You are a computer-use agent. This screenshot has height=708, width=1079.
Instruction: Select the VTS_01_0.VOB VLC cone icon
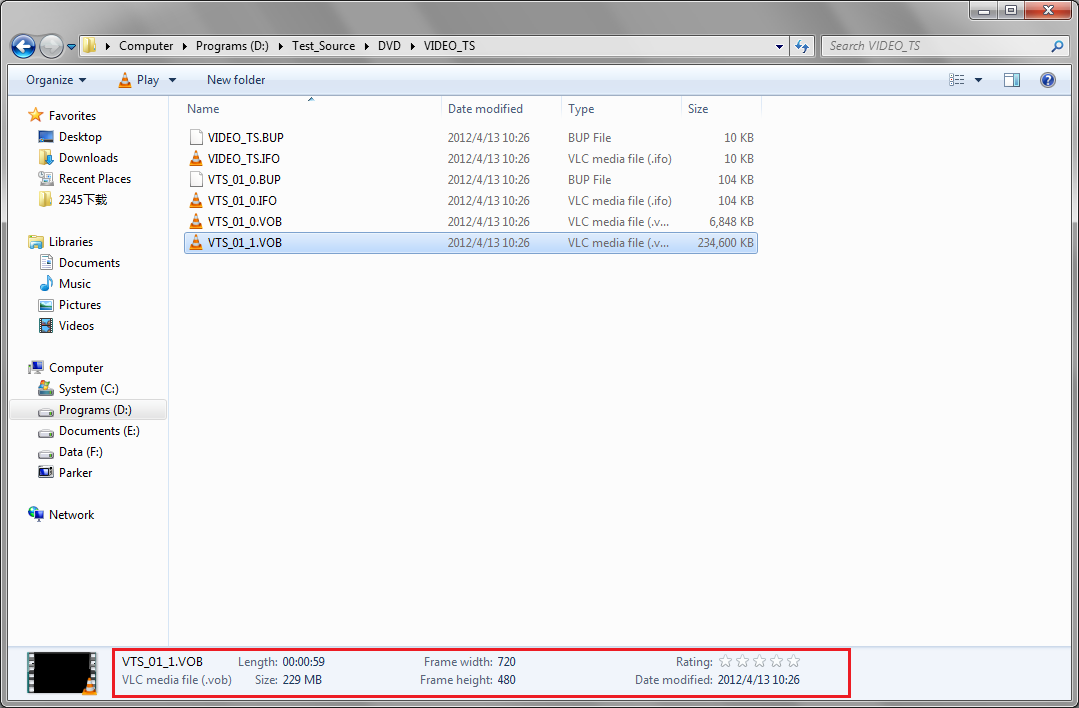pyautogui.click(x=196, y=222)
